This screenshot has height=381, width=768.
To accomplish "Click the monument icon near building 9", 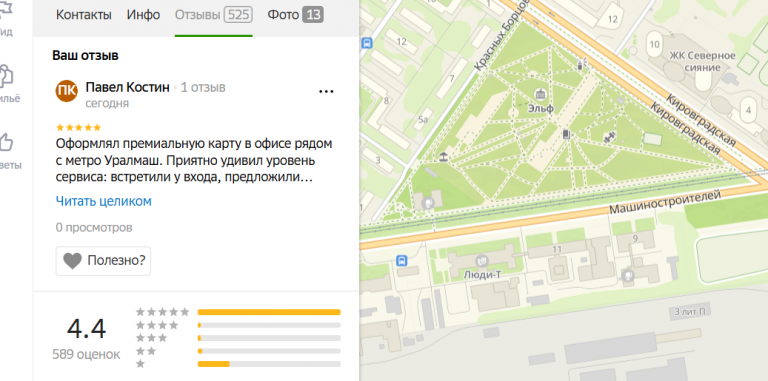I will [x=627, y=276].
